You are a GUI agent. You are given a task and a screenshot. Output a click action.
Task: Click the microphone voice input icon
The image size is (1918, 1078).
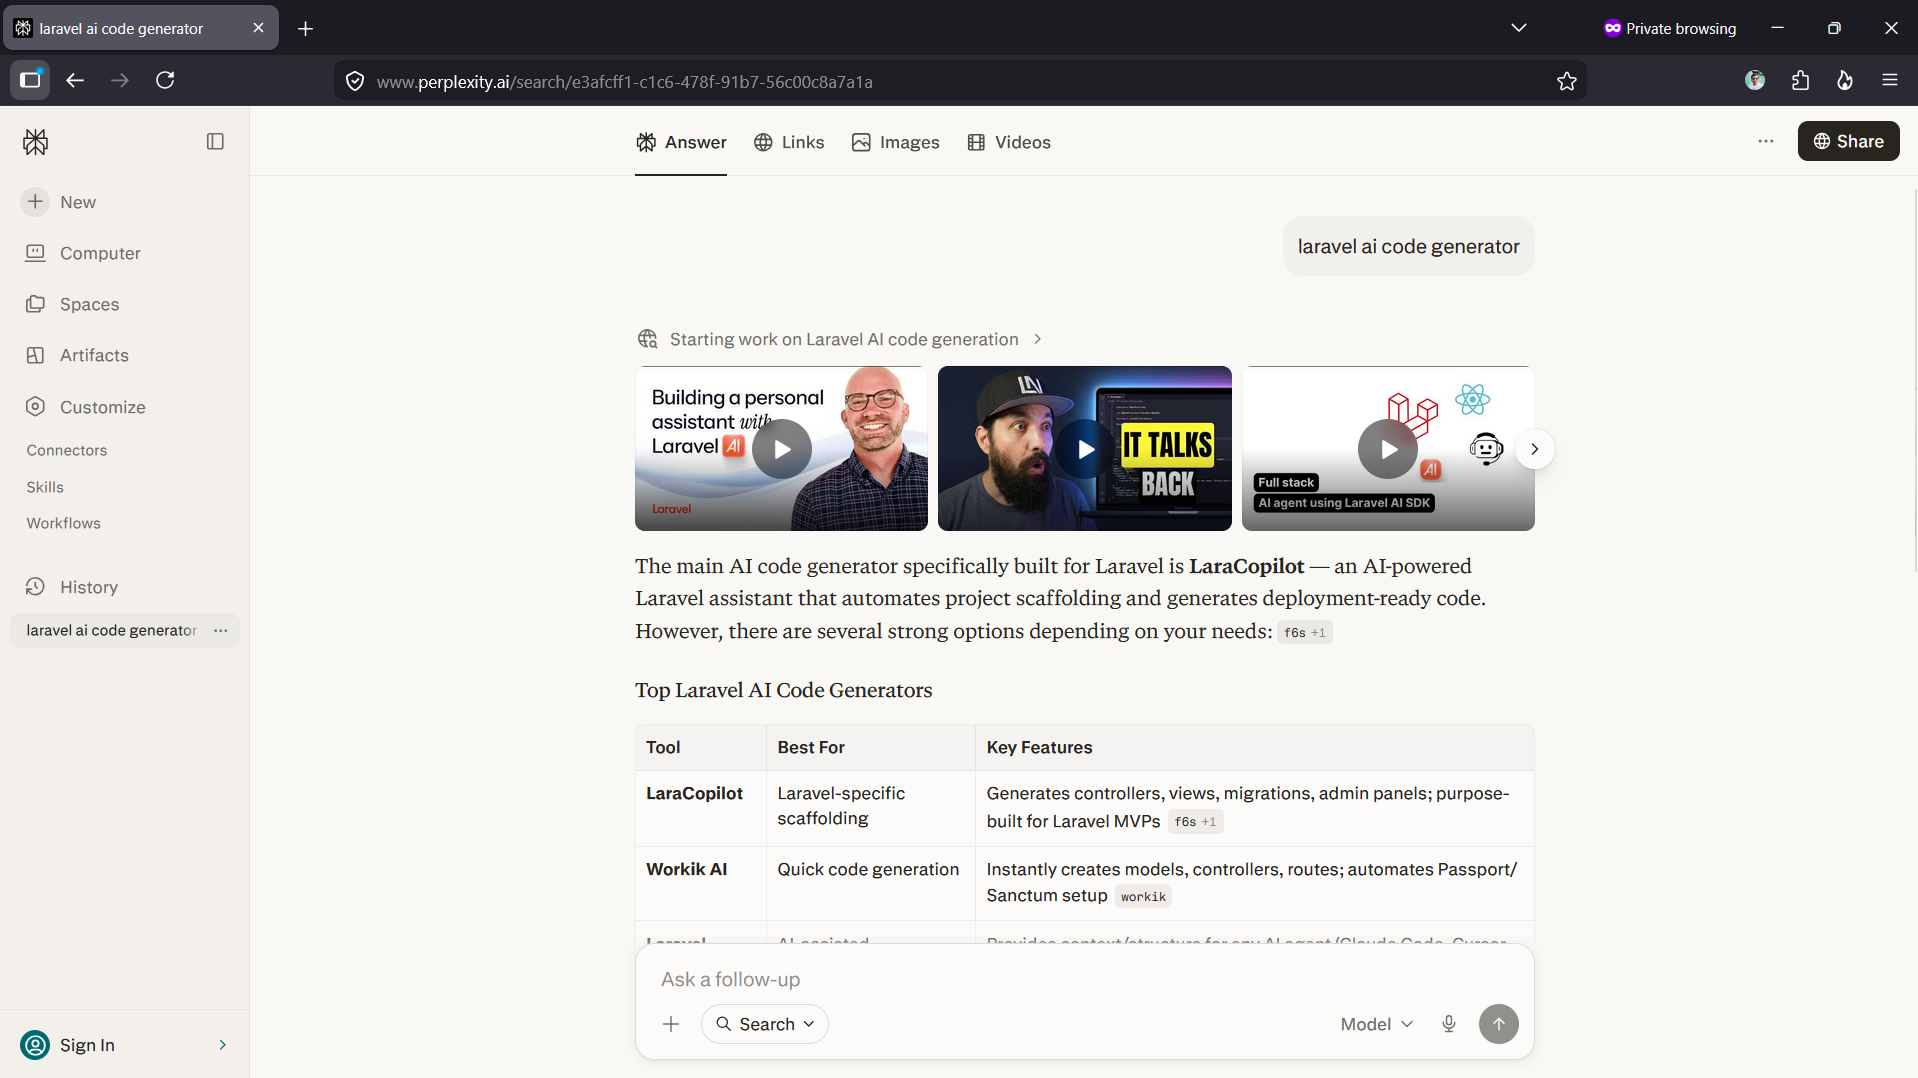[1448, 1024]
